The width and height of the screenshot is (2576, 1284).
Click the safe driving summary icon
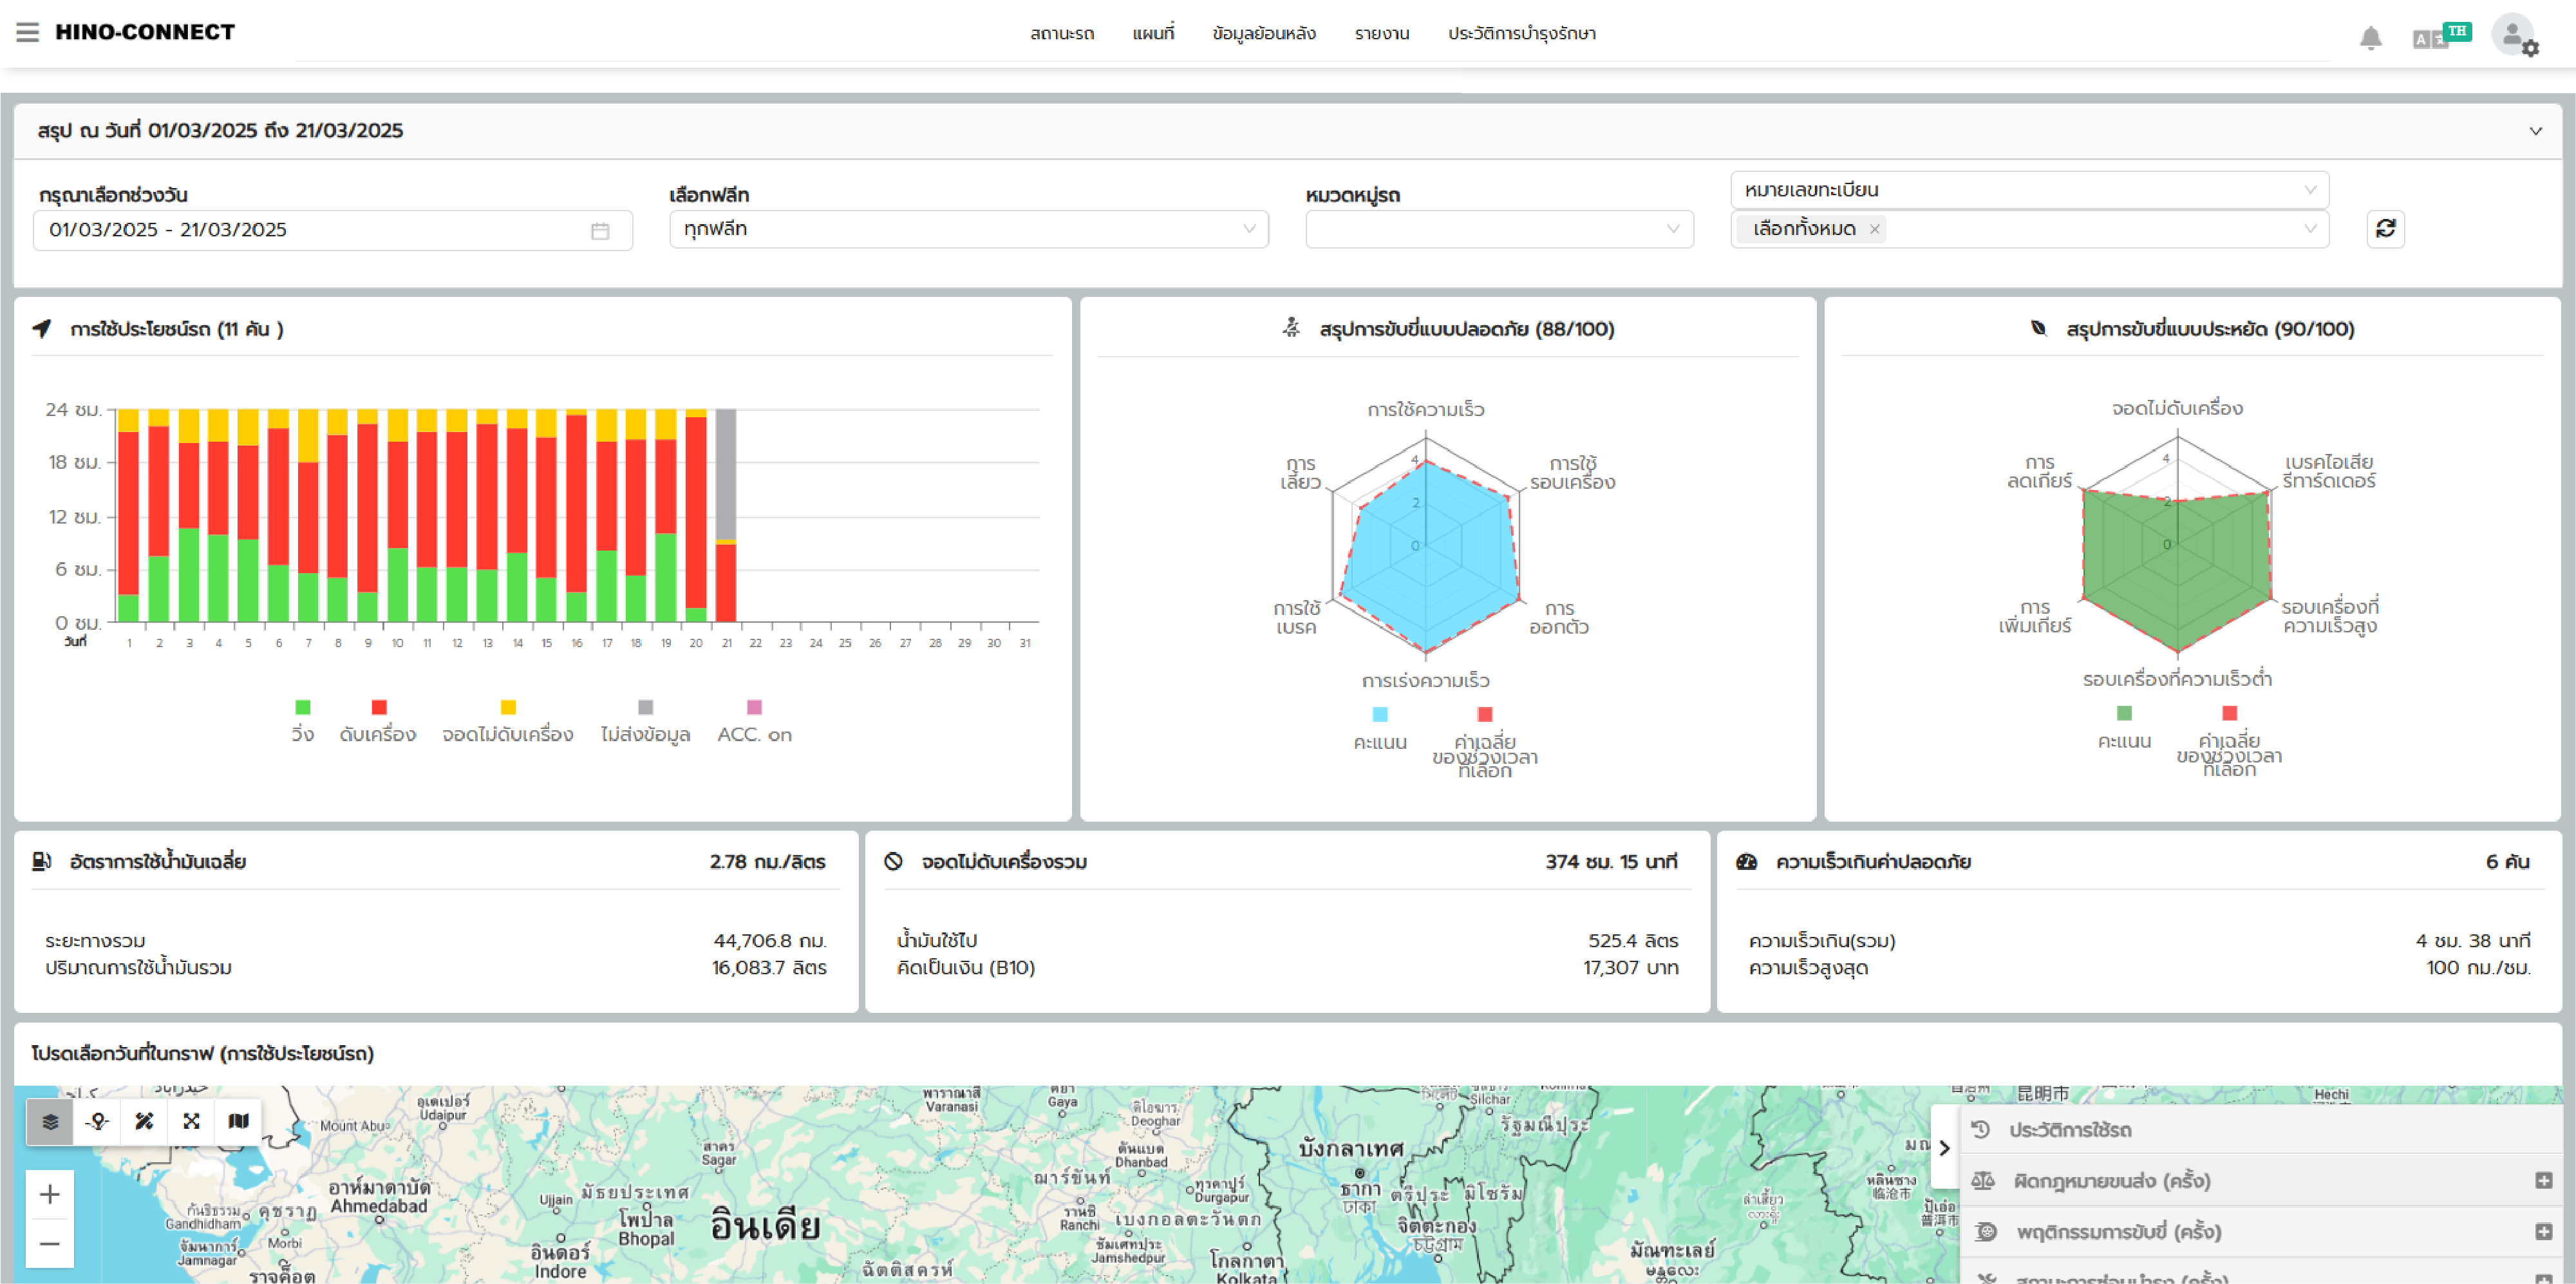click(x=1291, y=327)
